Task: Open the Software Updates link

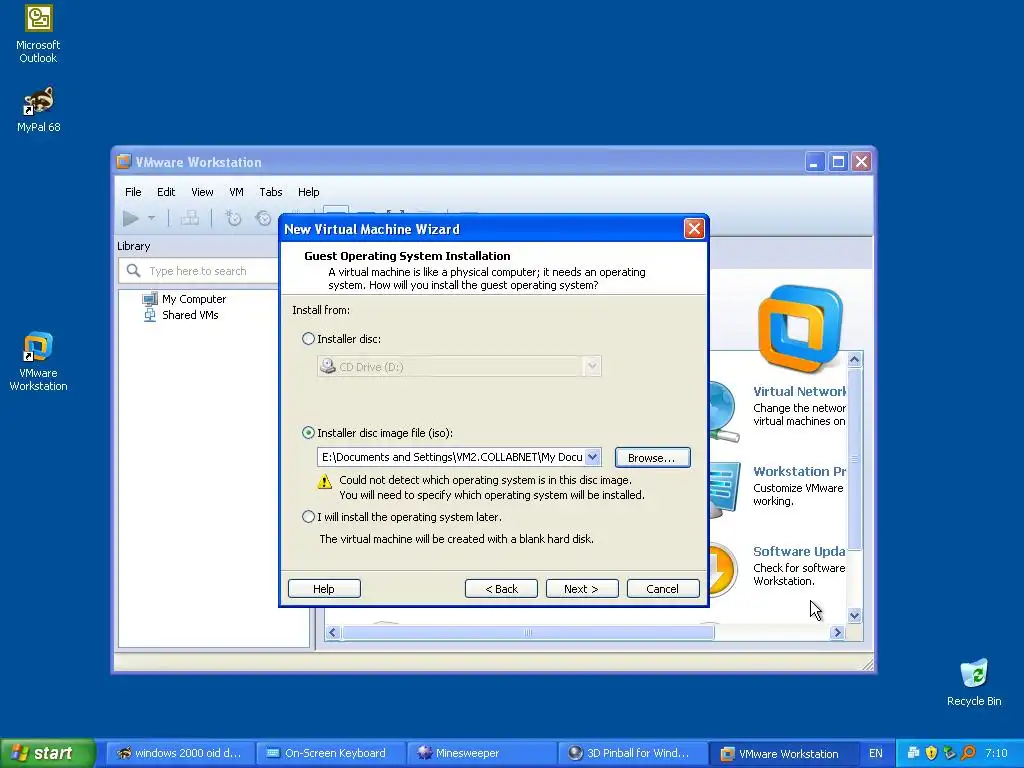Action: [x=799, y=551]
